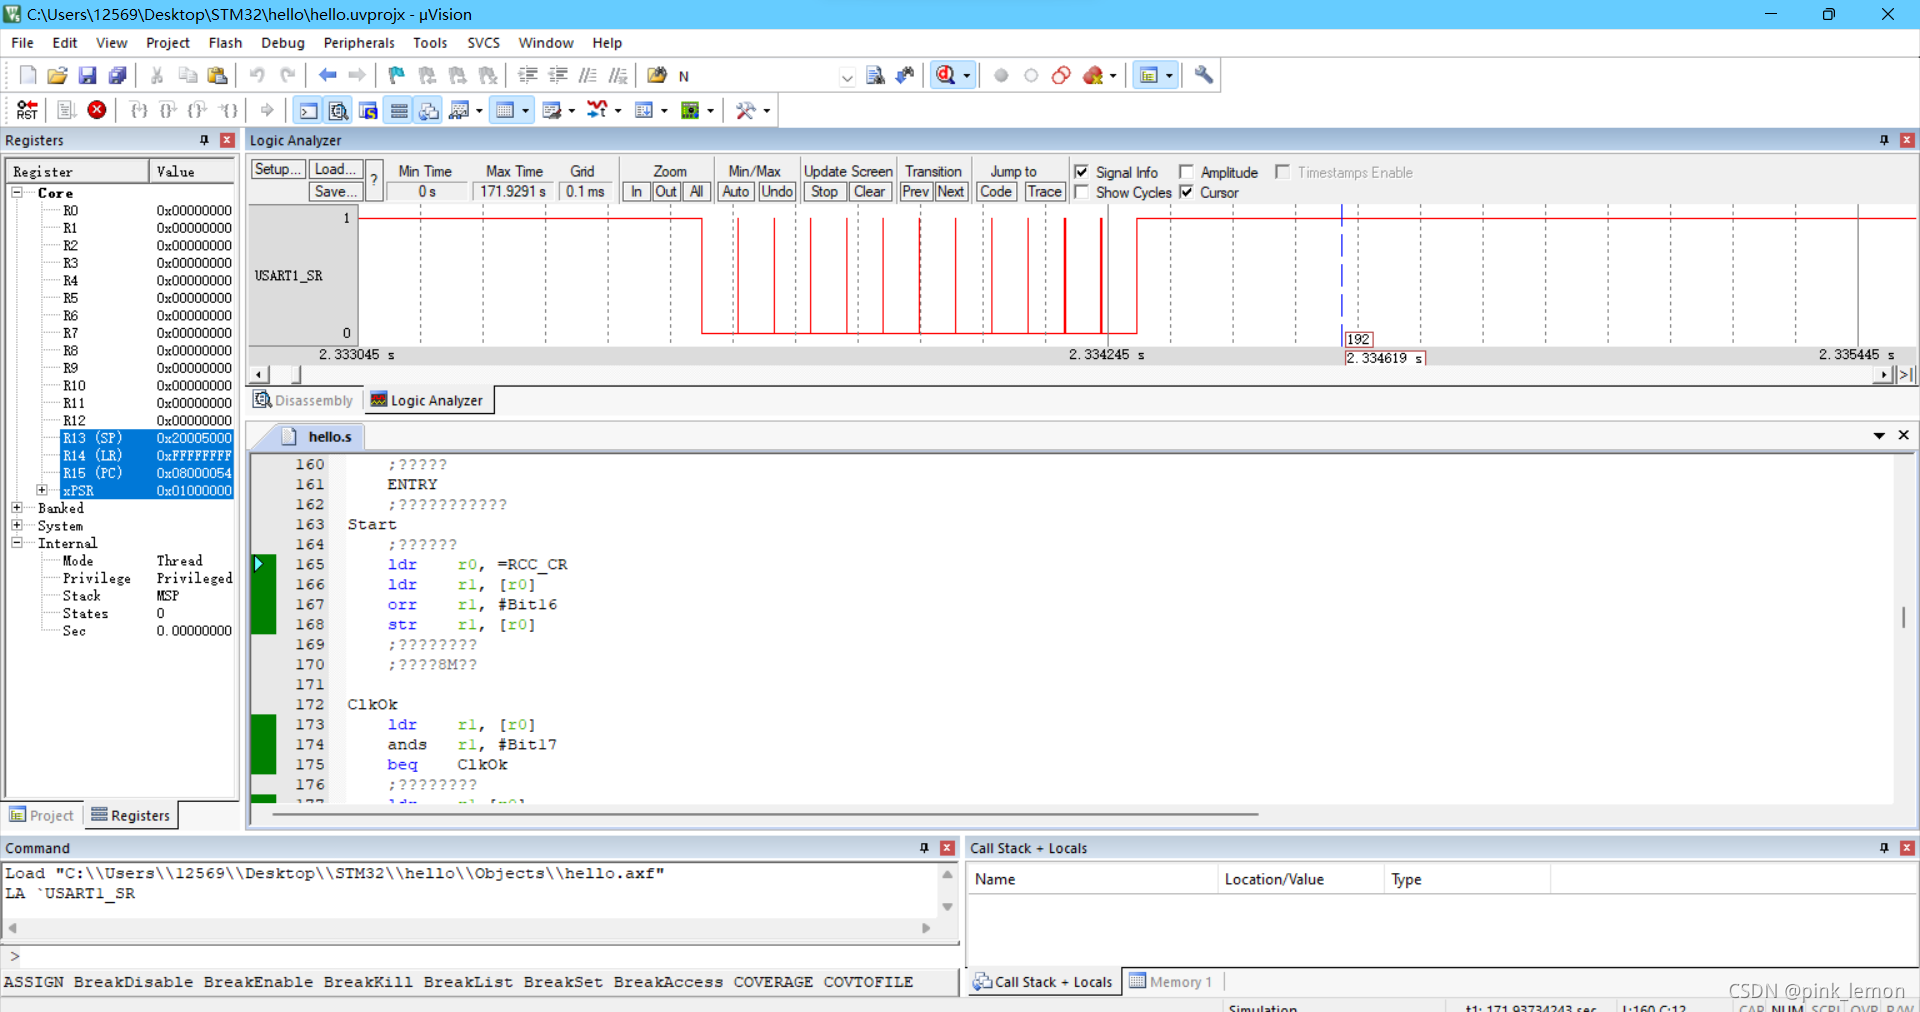Open the Debug menu
The width and height of the screenshot is (1920, 1012).
(283, 43)
